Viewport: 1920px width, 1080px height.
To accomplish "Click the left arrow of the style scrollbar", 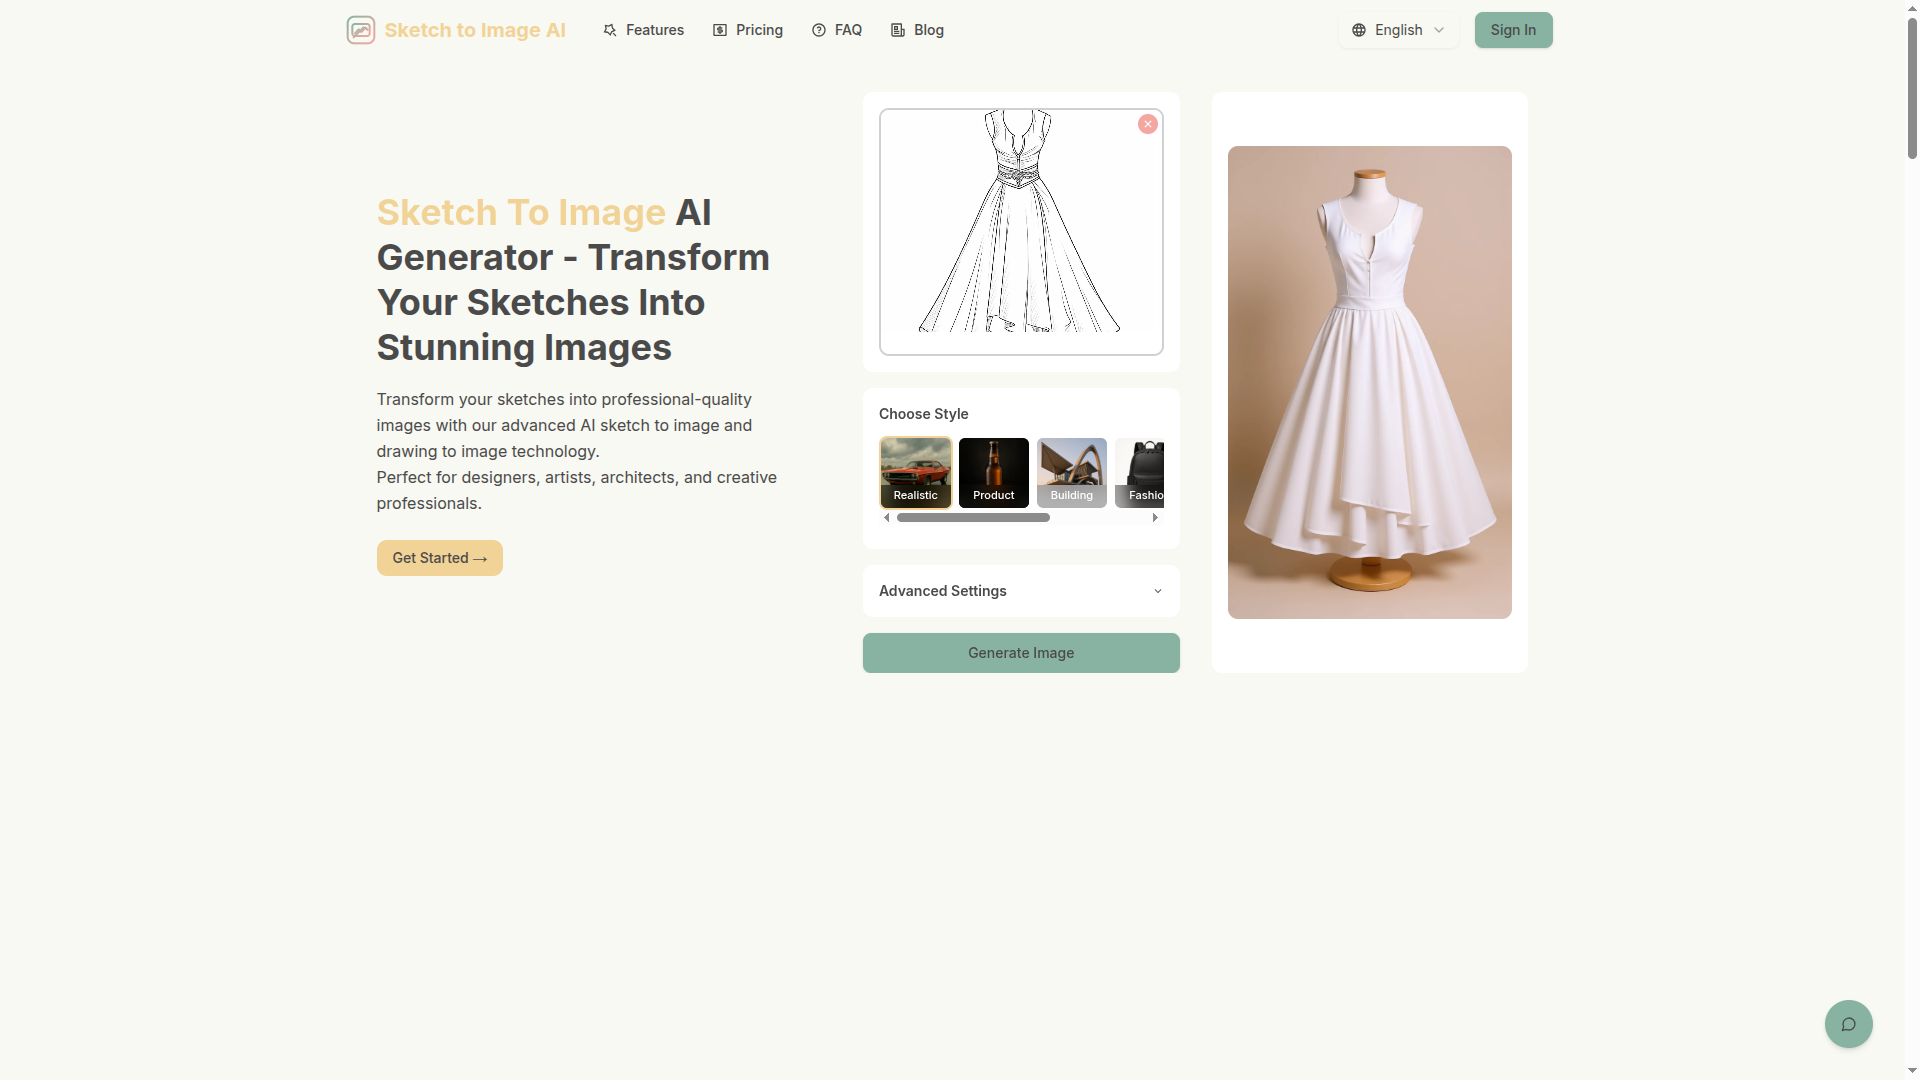I will tap(887, 518).
